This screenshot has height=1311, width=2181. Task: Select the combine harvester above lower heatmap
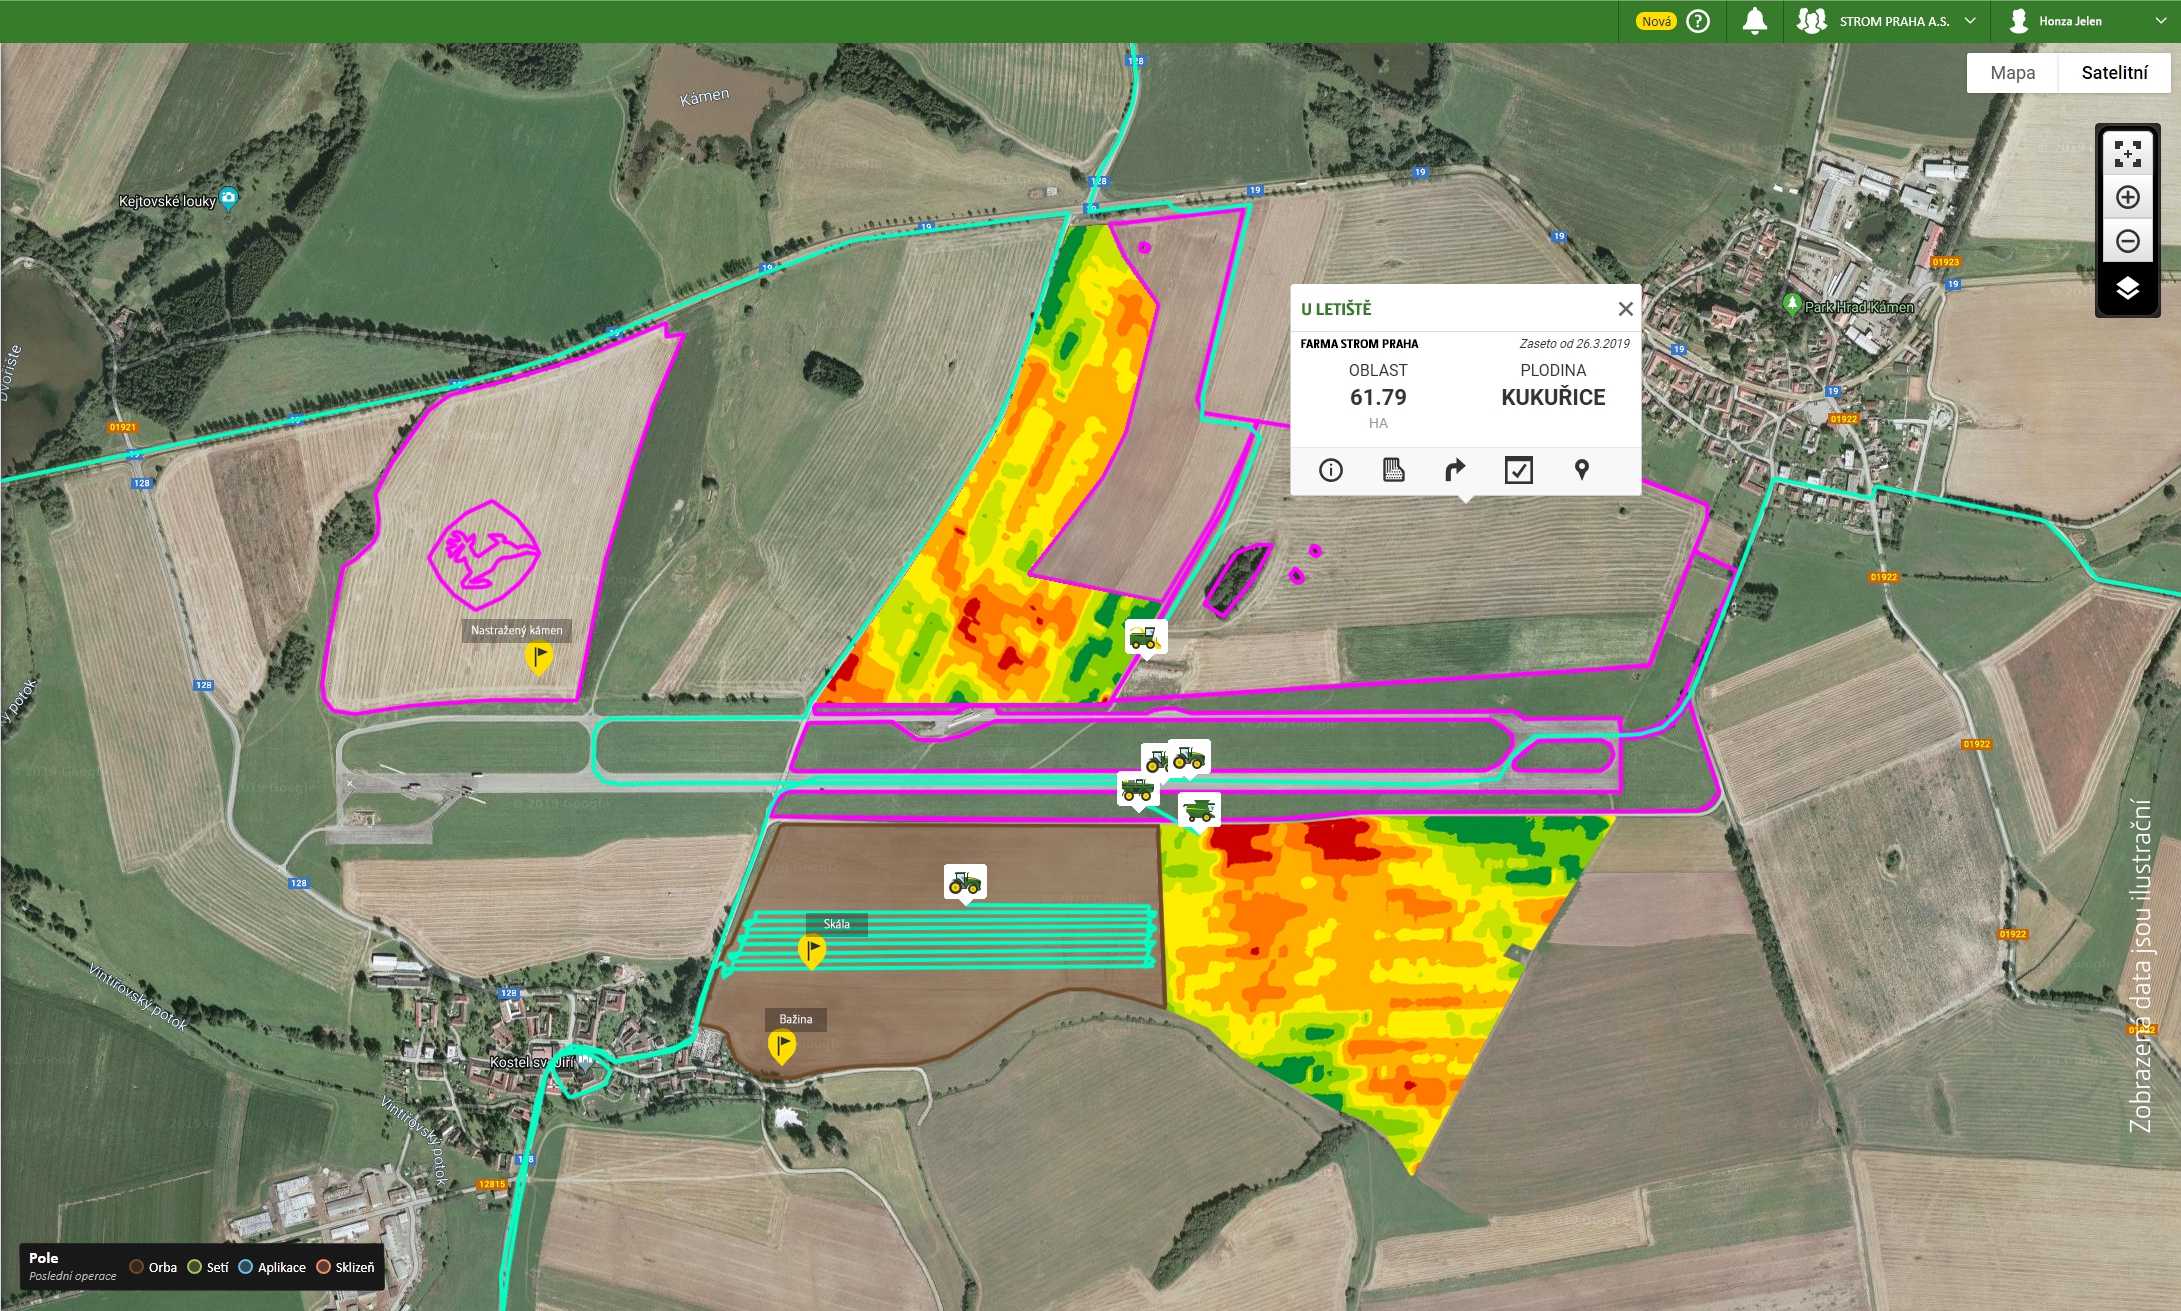(1199, 810)
